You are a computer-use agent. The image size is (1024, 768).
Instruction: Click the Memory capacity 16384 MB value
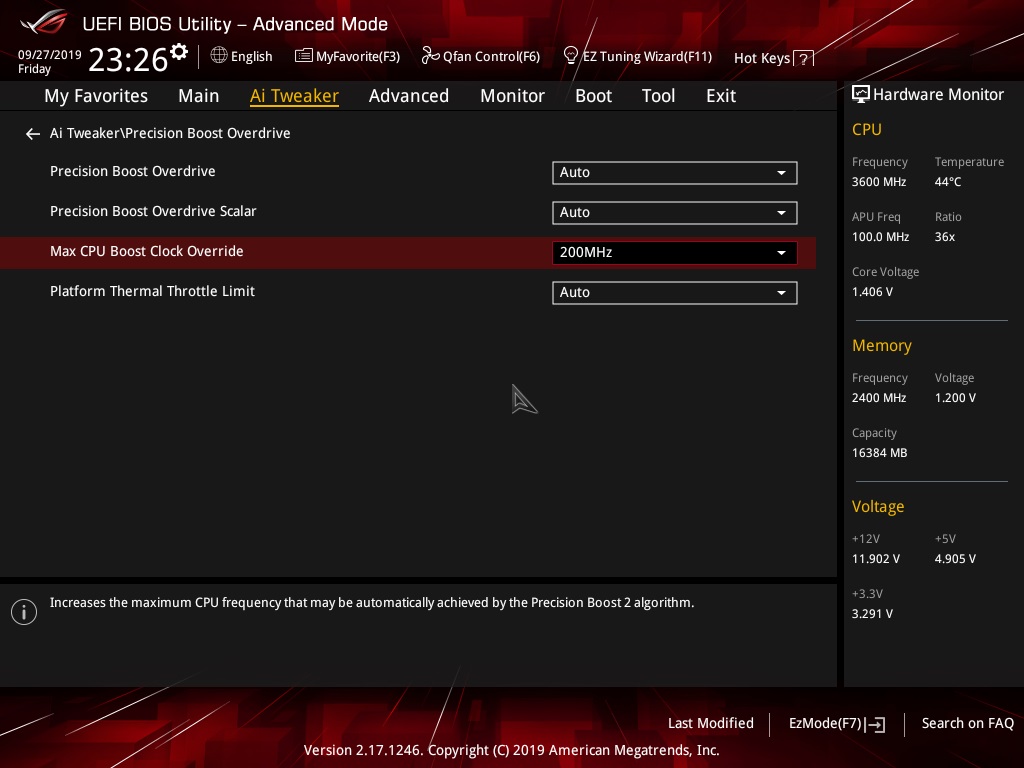[880, 453]
